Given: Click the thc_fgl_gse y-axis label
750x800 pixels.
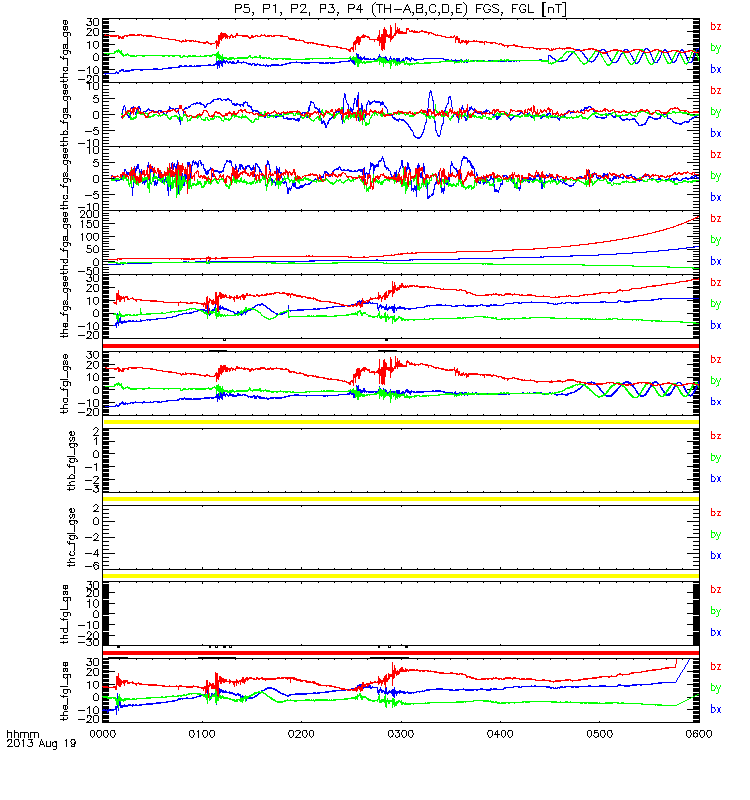Looking at the screenshot, I should [x=71, y=537].
